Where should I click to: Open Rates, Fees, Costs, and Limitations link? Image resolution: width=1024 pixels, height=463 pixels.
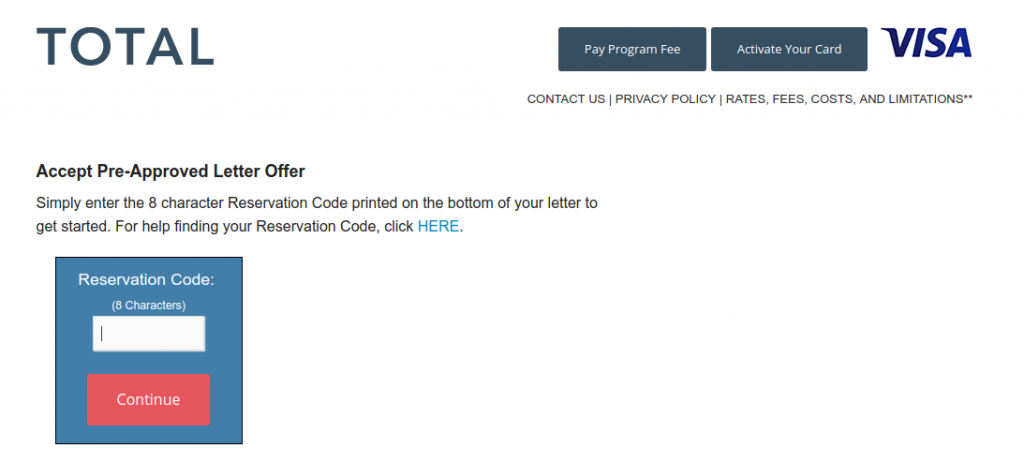(x=843, y=99)
